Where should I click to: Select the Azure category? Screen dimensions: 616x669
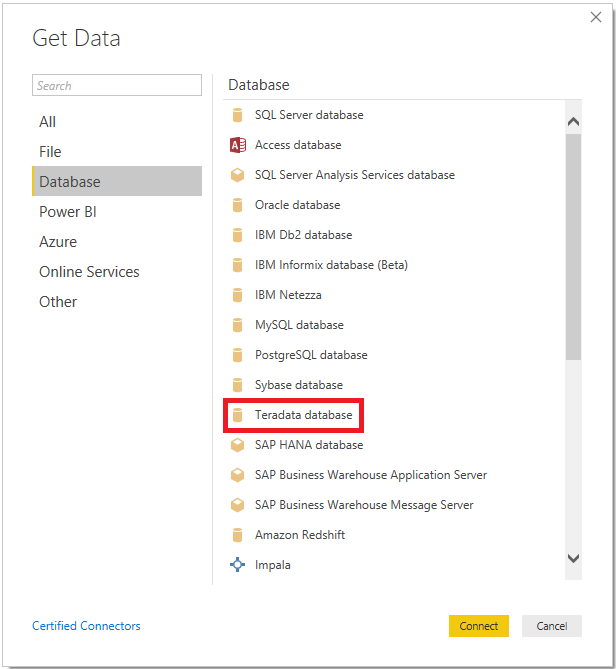(117, 242)
